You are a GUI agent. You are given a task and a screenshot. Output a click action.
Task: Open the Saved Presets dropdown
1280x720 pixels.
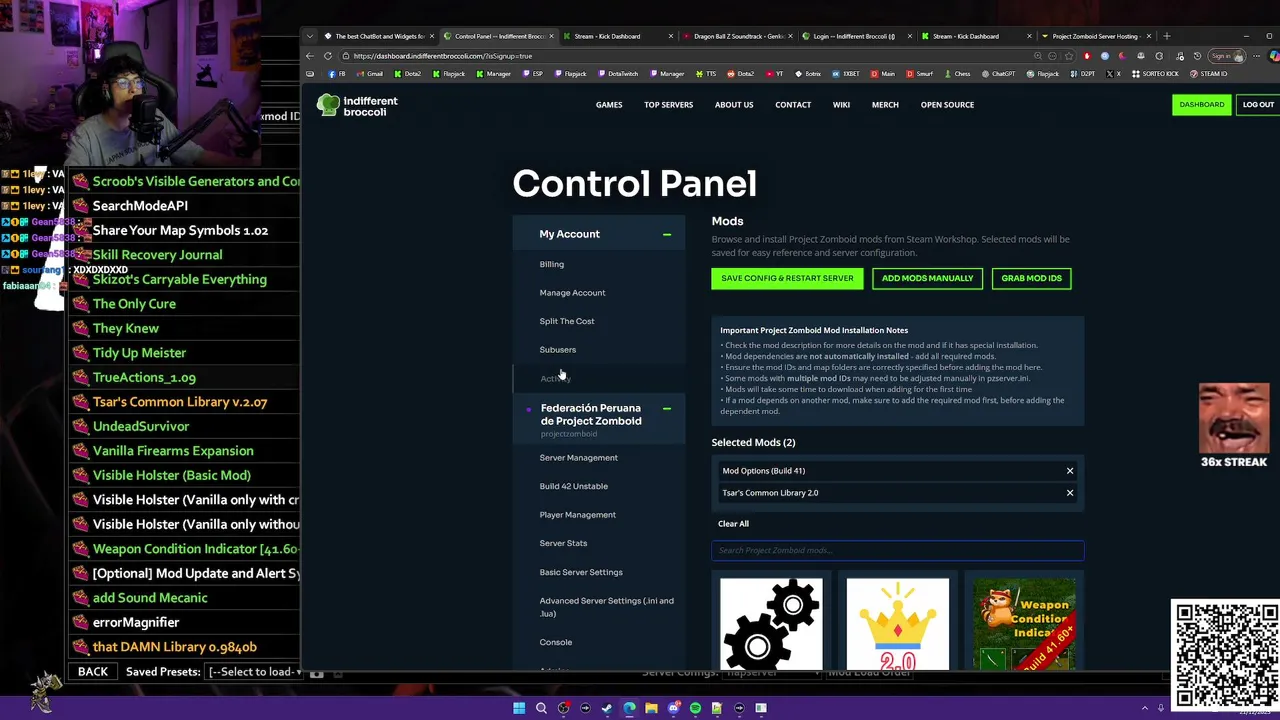254,672
